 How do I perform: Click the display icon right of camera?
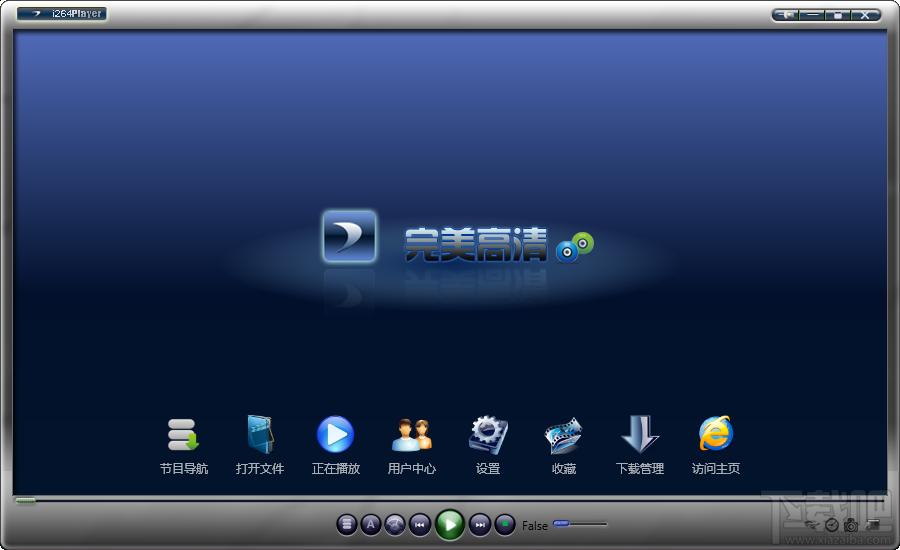(872, 524)
